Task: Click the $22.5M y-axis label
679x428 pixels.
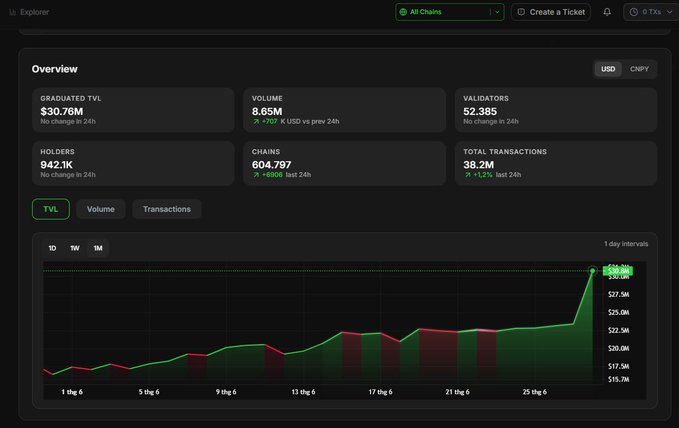Action: pyautogui.click(x=618, y=331)
